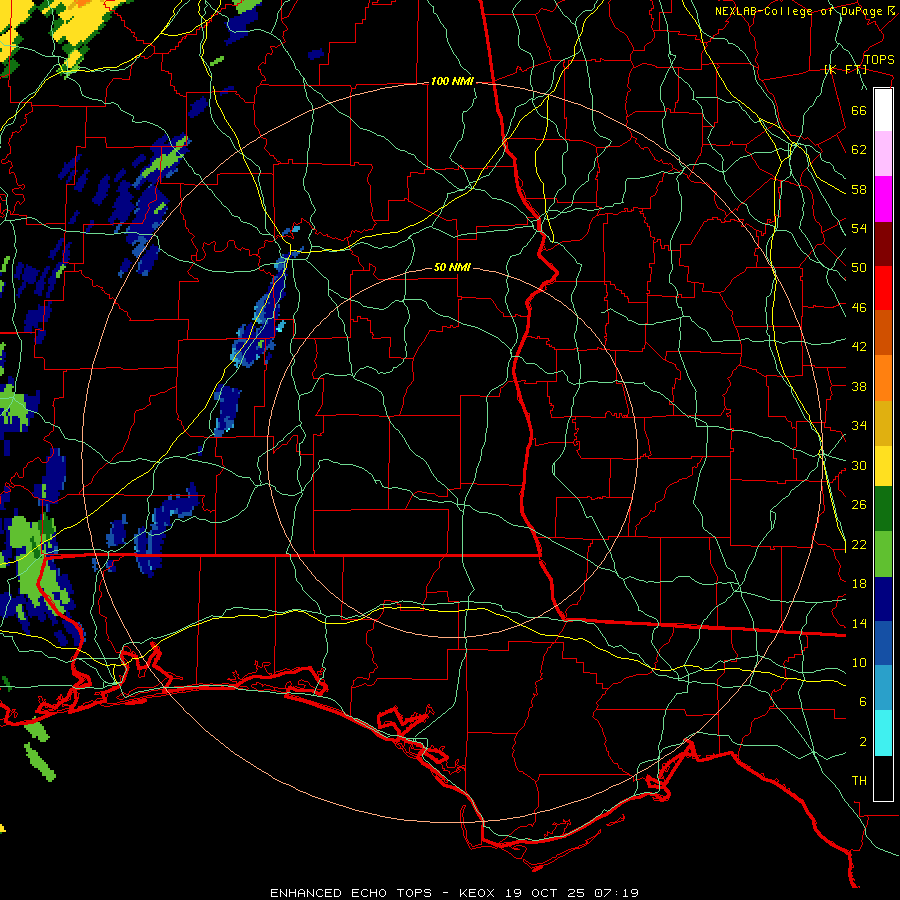Click legend value "6"
The width and height of the screenshot is (900, 900).
tap(862, 702)
